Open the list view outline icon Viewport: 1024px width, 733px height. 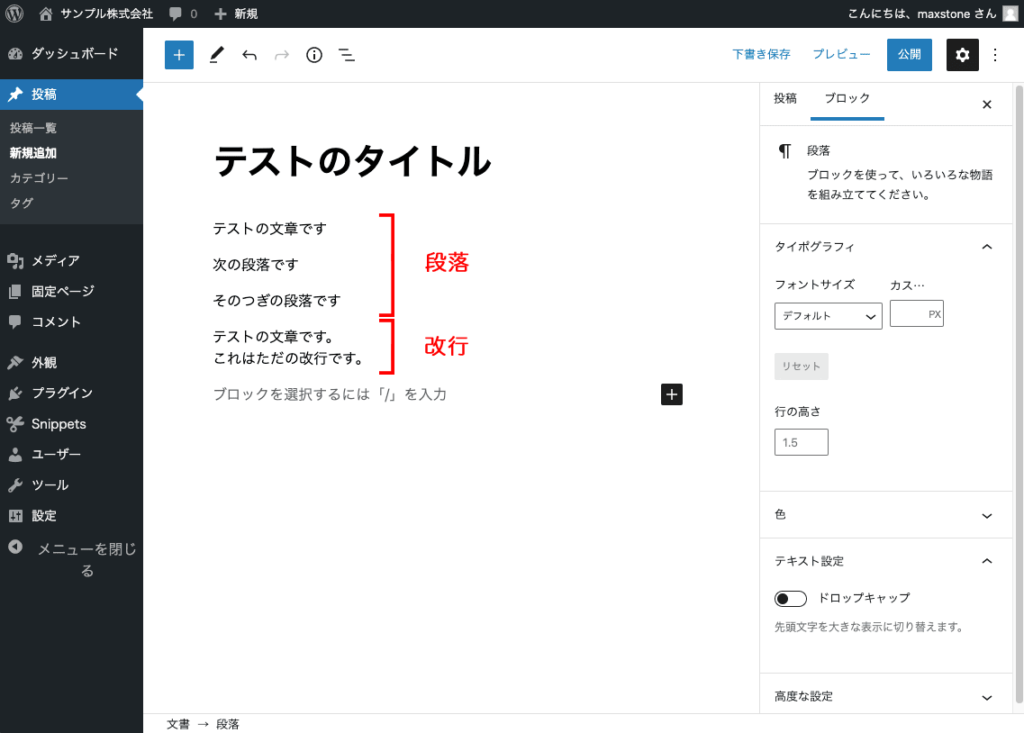pyautogui.click(x=347, y=55)
